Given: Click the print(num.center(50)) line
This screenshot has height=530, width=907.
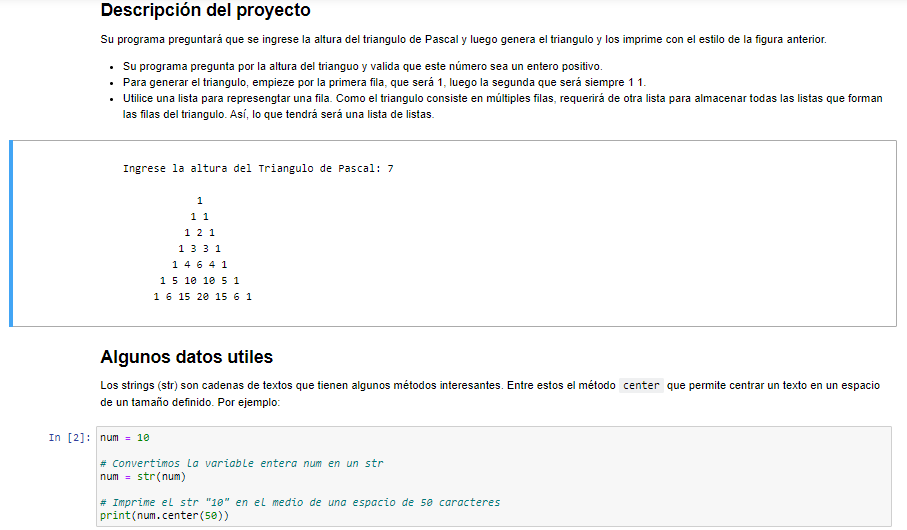Looking at the screenshot, I should (x=164, y=516).
